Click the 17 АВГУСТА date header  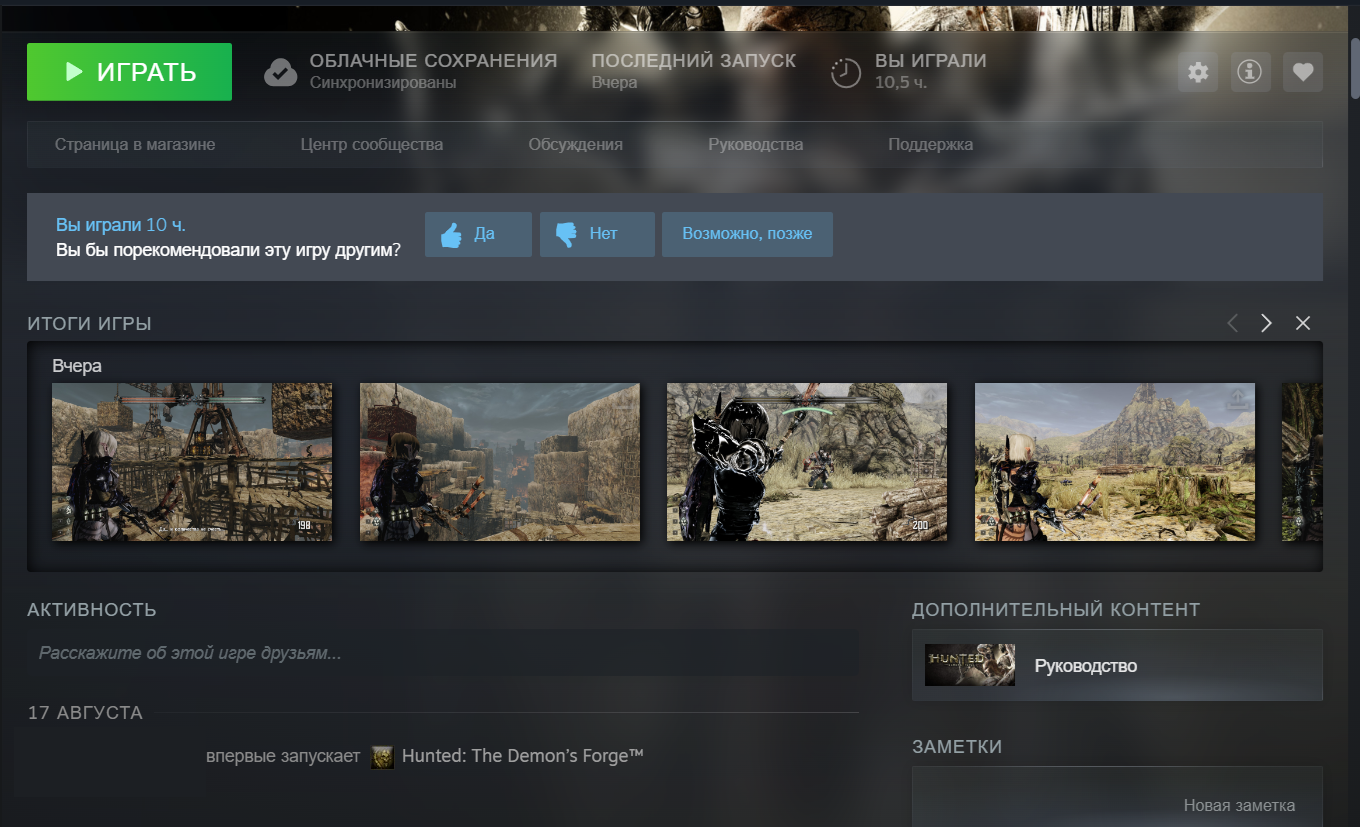coord(85,713)
